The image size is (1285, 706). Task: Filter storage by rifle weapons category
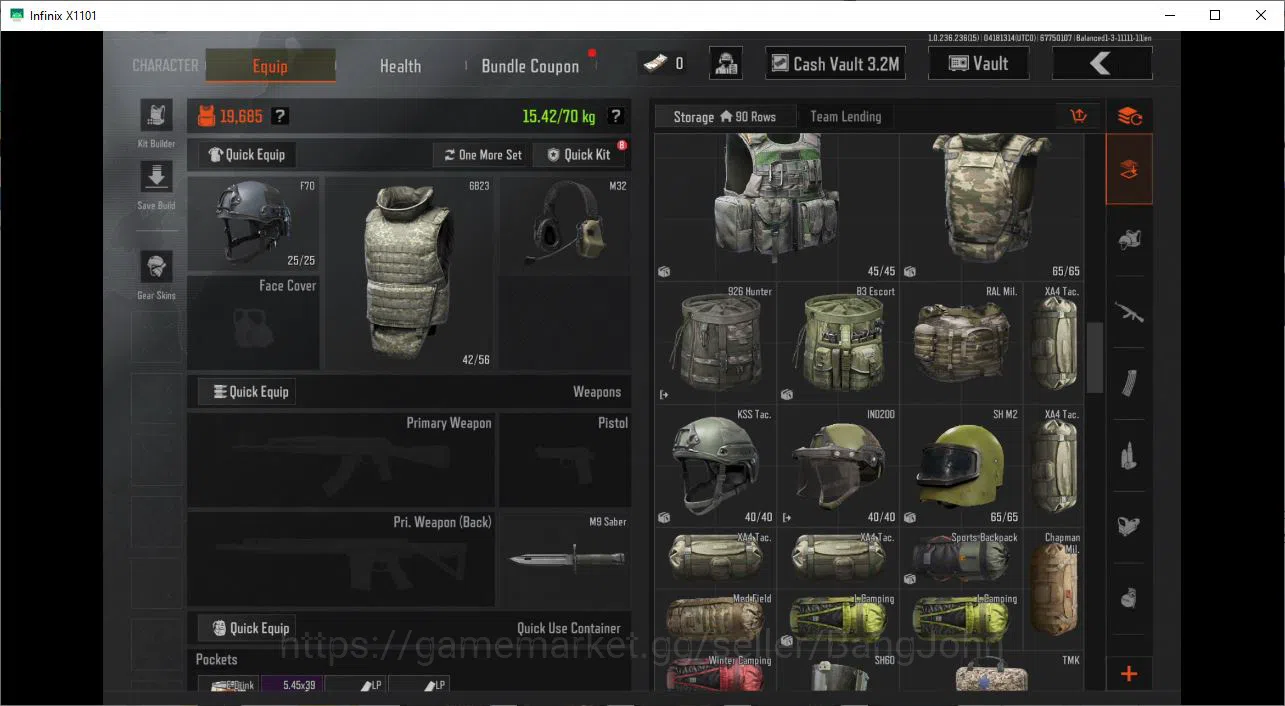click(1129, 313)
